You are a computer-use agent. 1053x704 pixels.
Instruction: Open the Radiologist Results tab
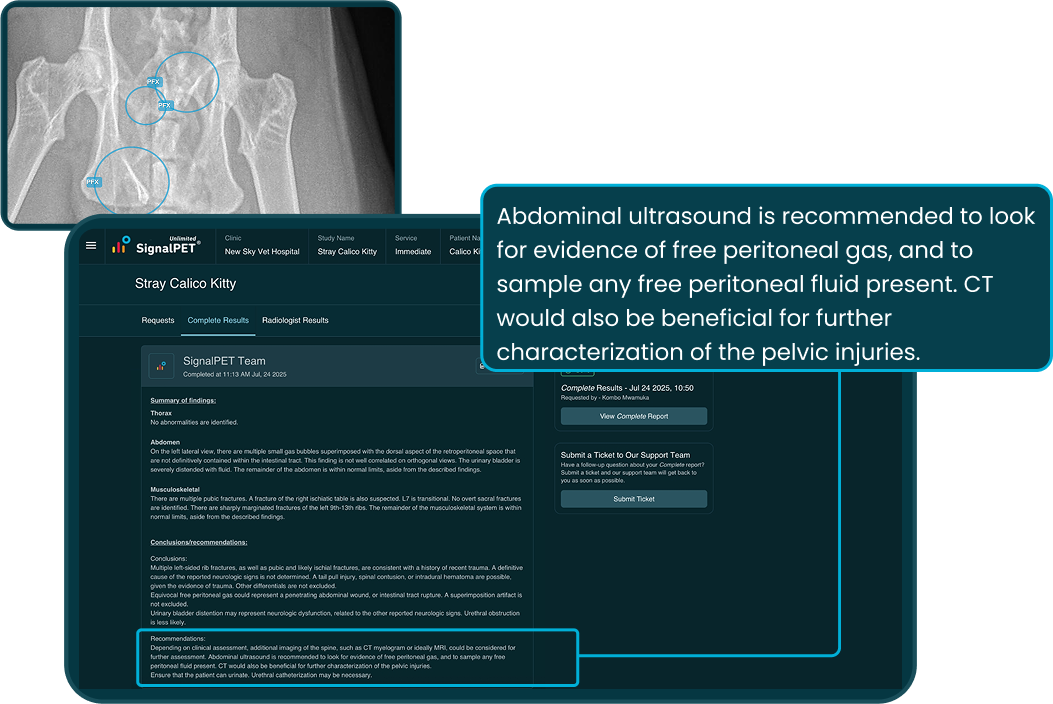click(295, 320)
